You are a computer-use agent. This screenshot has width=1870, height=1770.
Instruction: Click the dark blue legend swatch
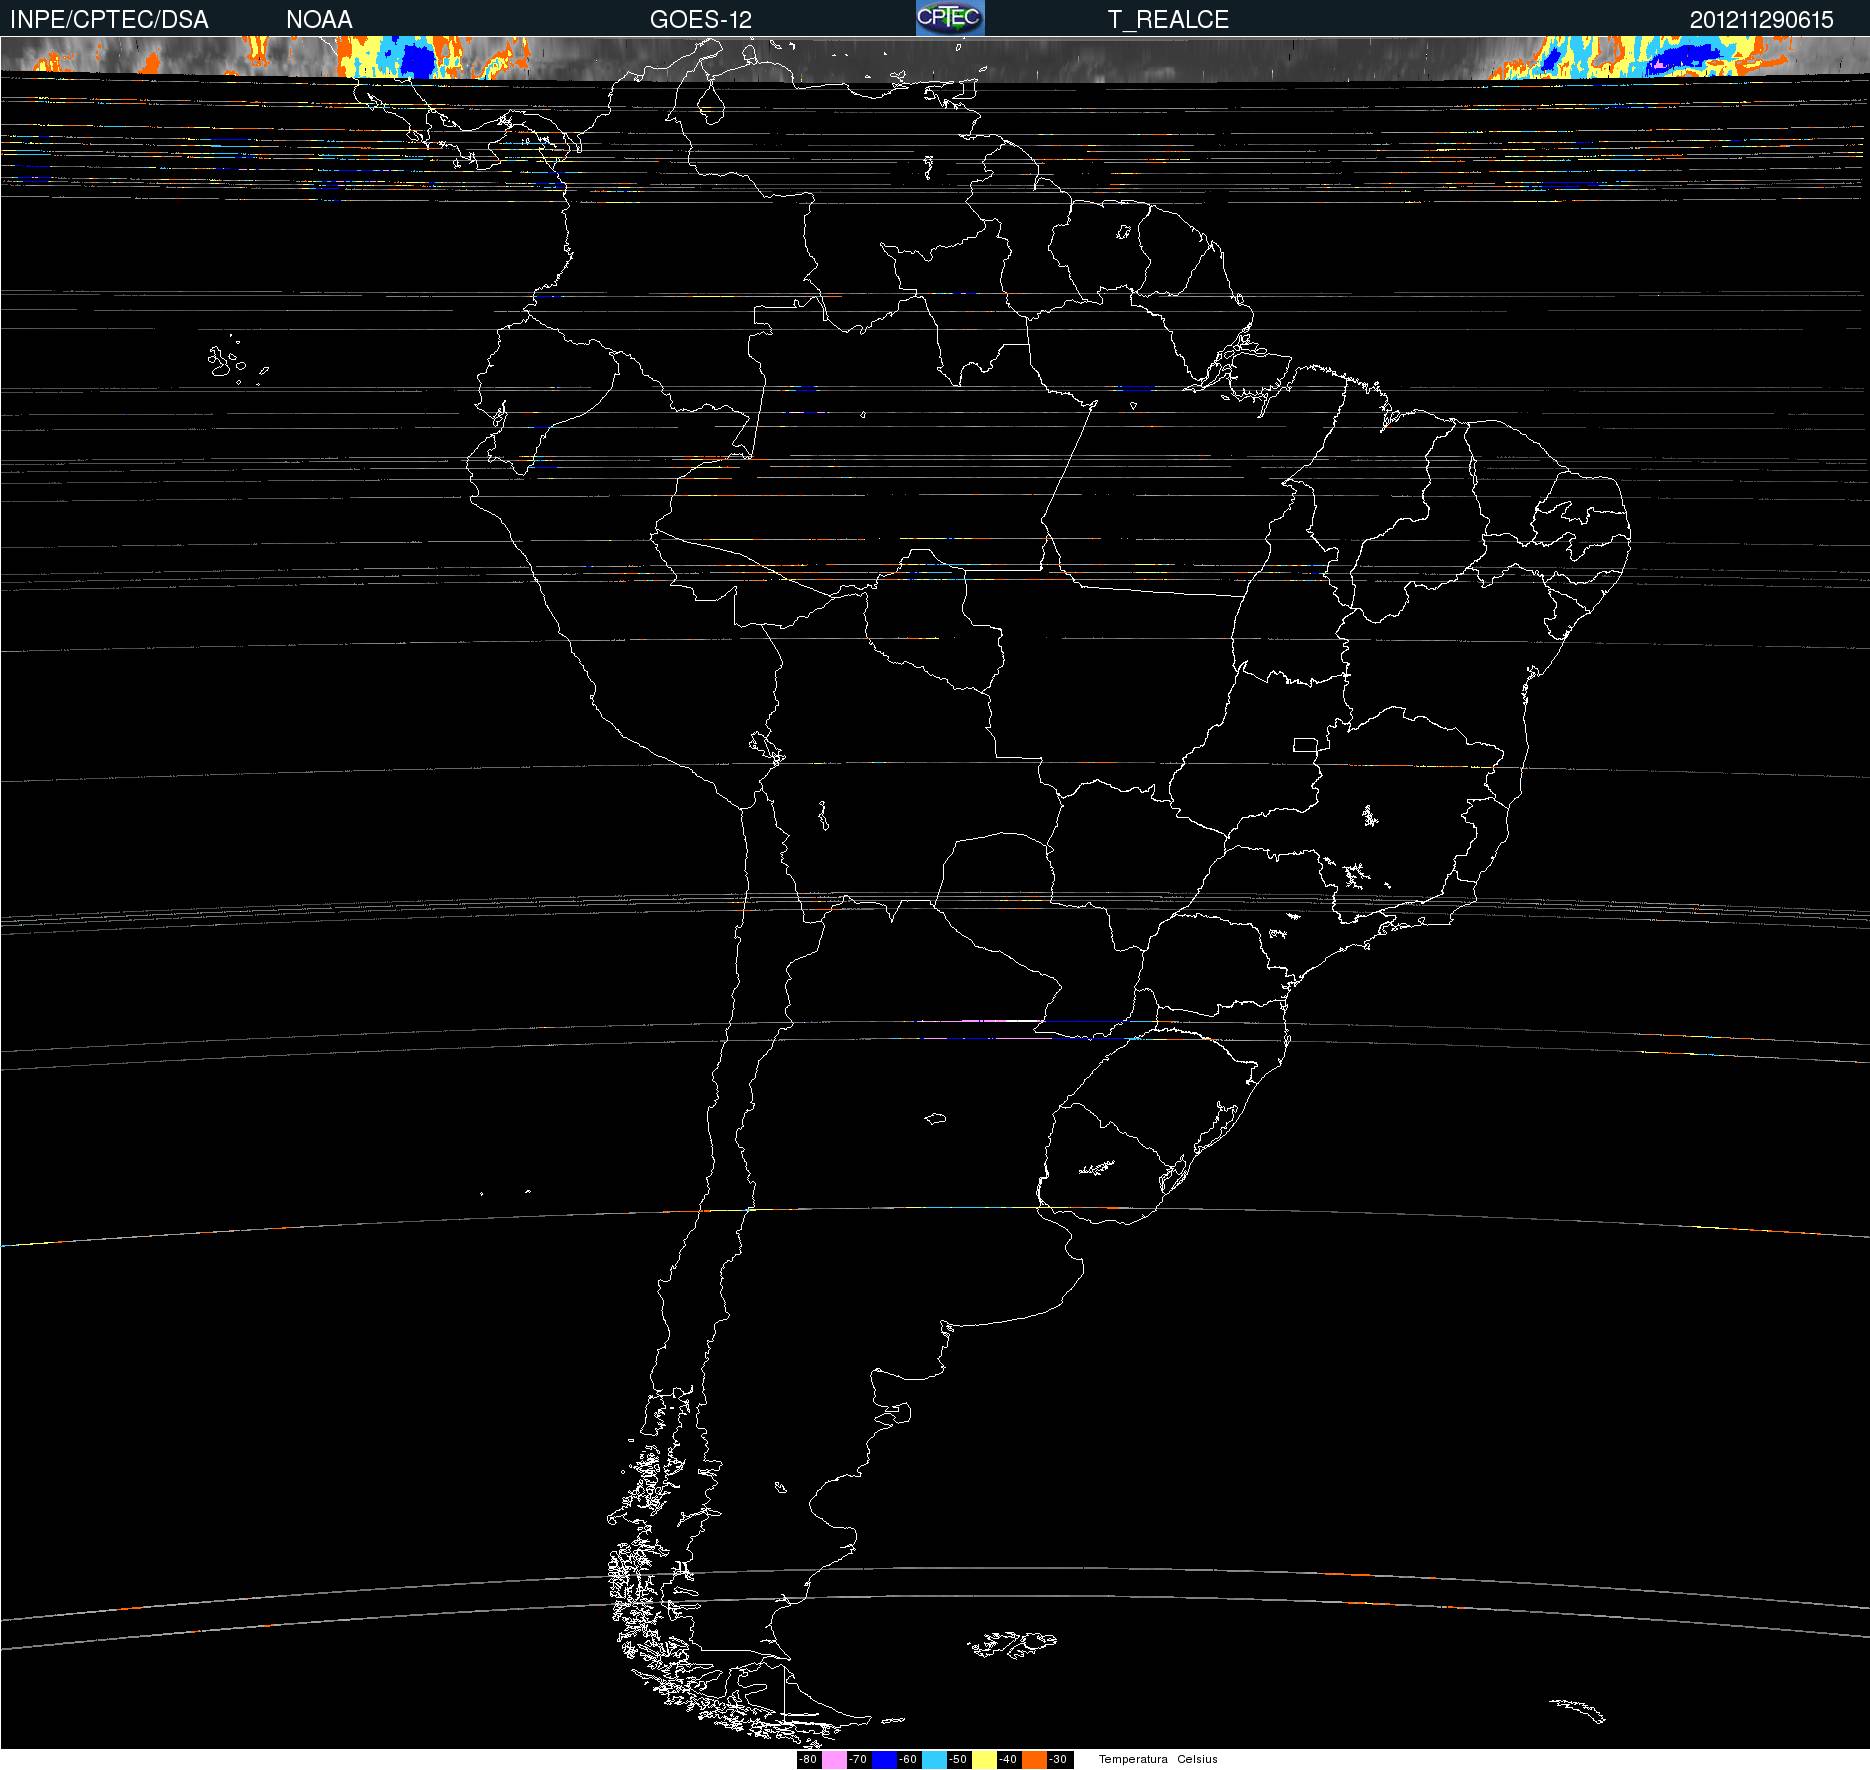pyautogui.click(x=884, y=1760)
